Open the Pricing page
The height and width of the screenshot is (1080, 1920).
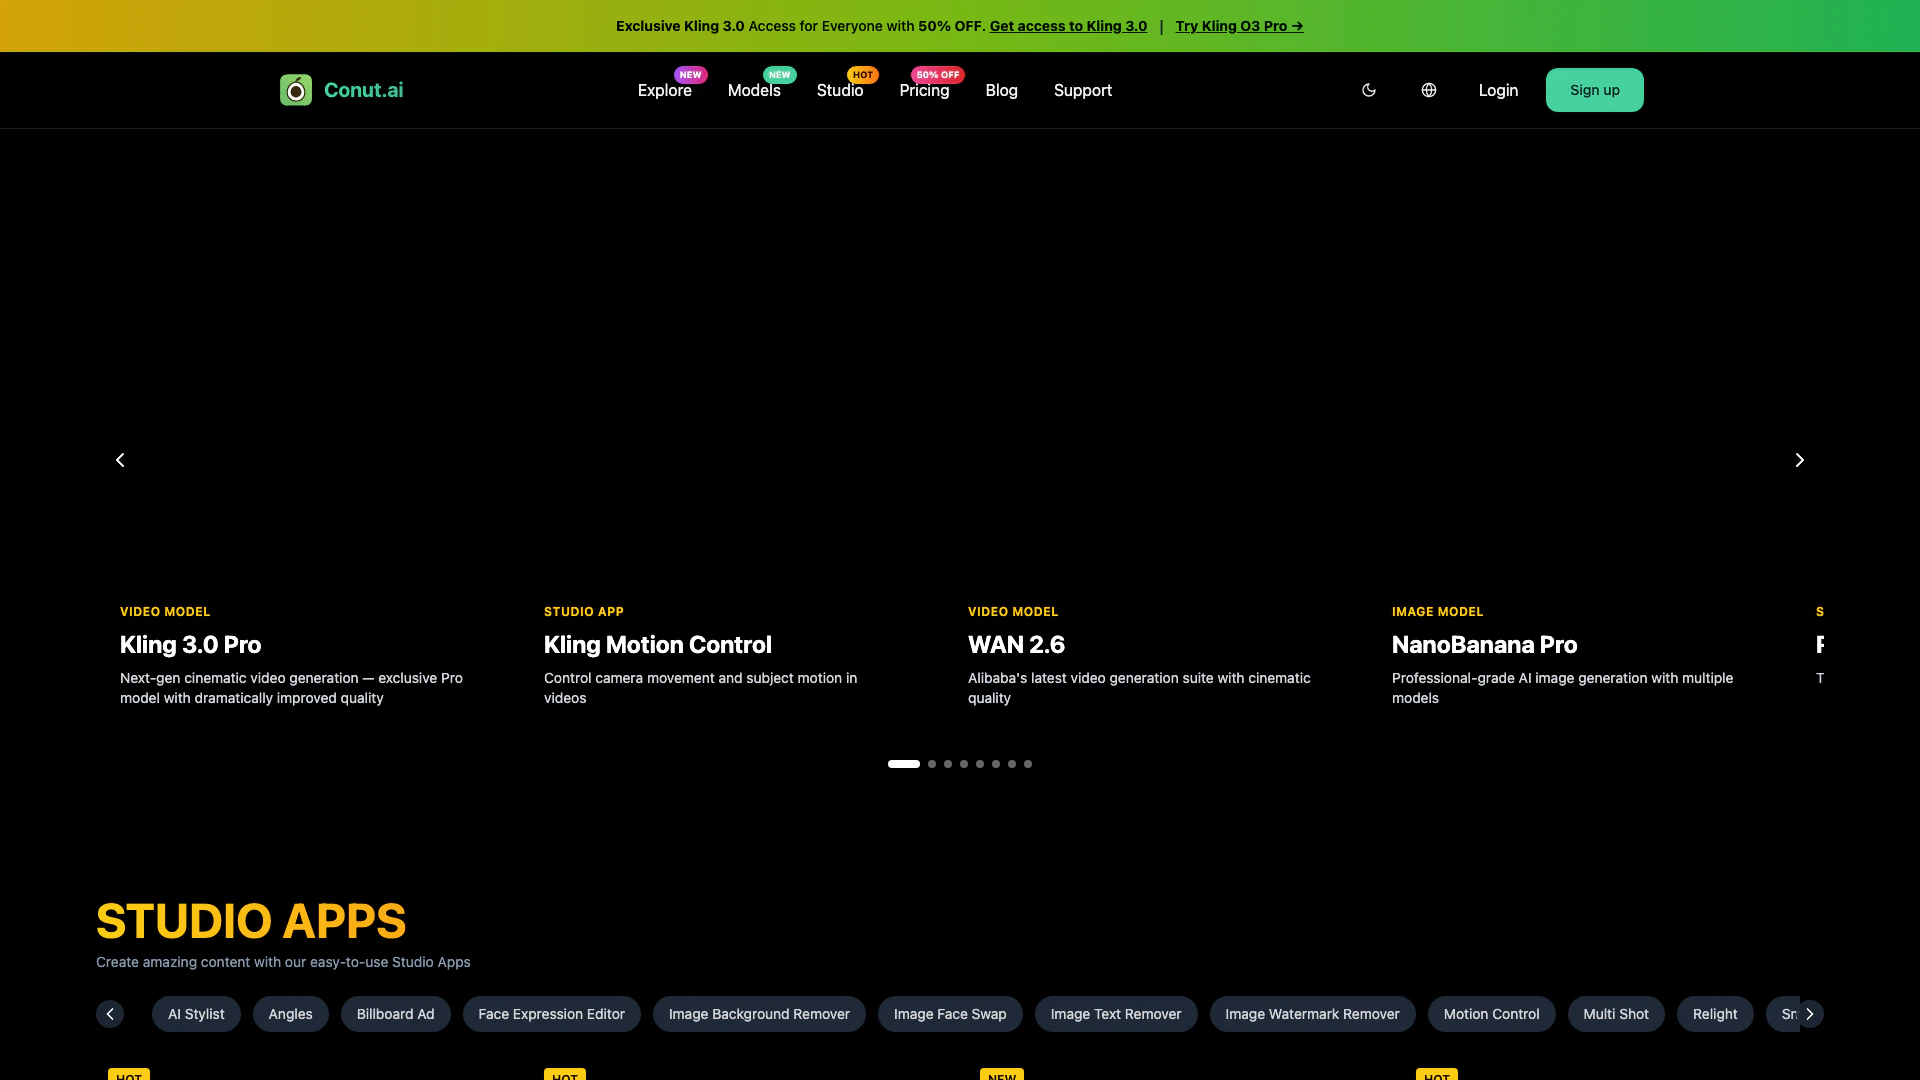(924, 91)
